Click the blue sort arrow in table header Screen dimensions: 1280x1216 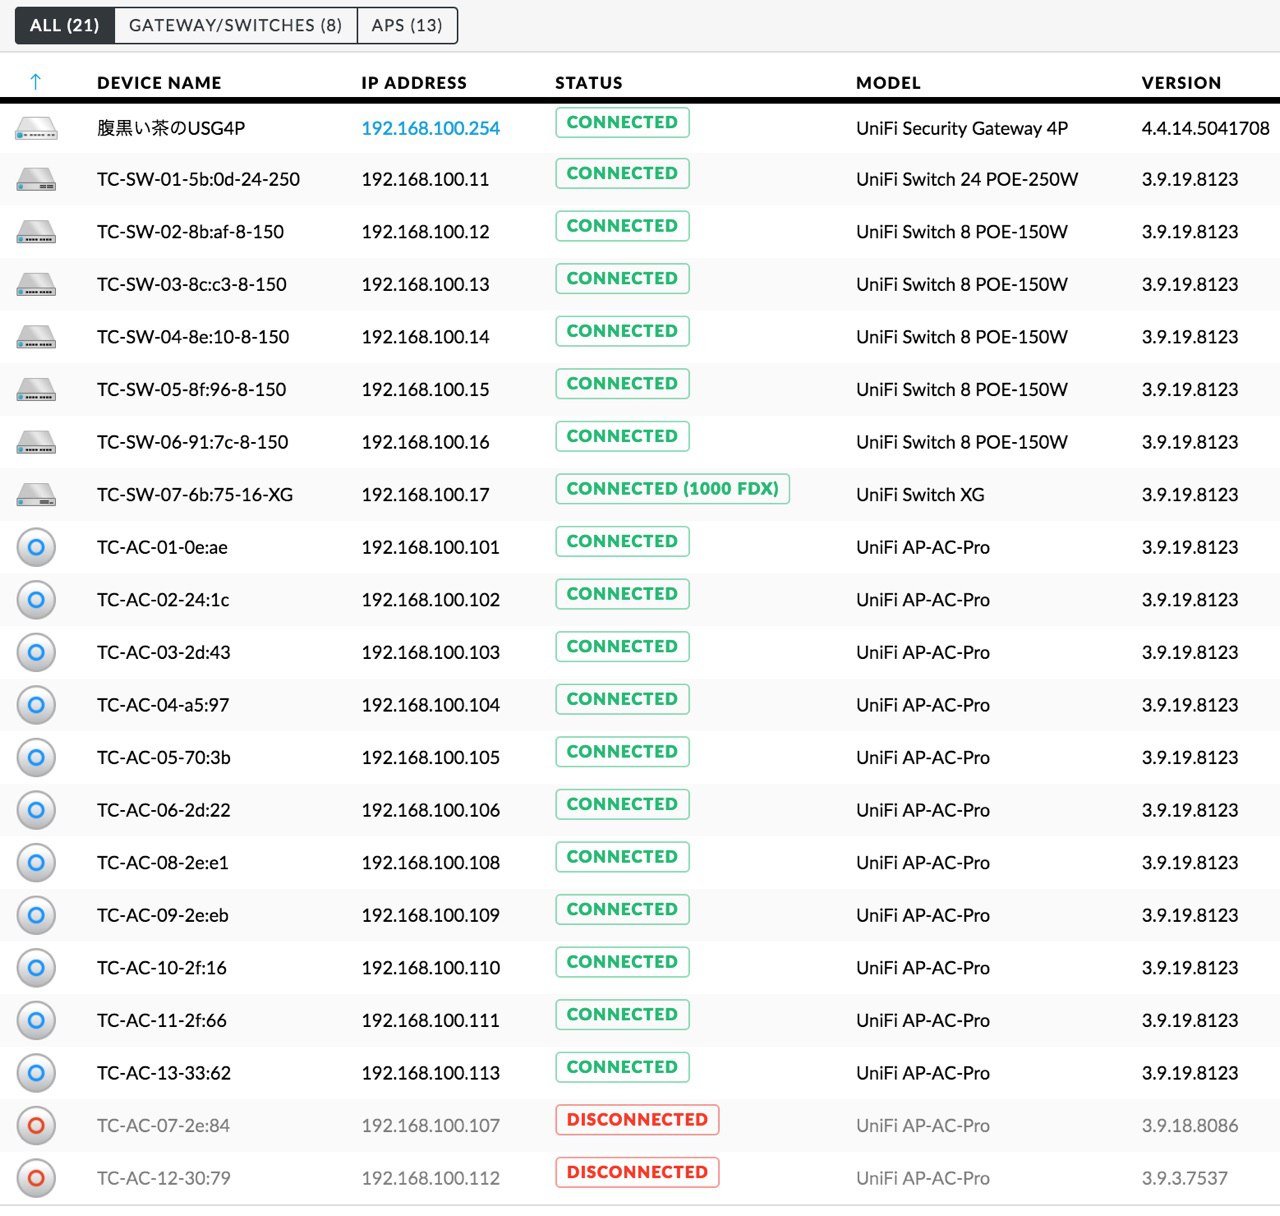[35, 82]
